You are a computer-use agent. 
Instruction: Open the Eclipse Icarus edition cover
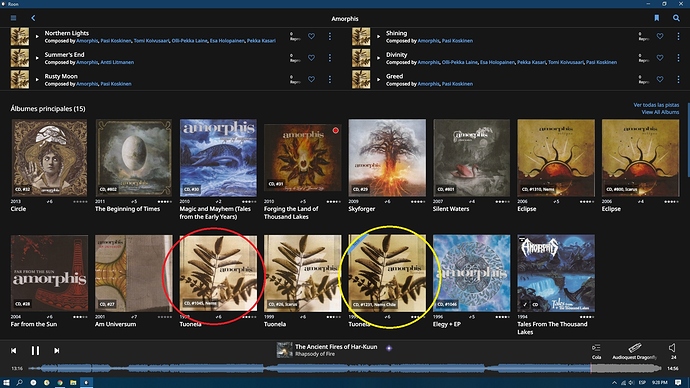pyautogui.click(x=641, y=158)
